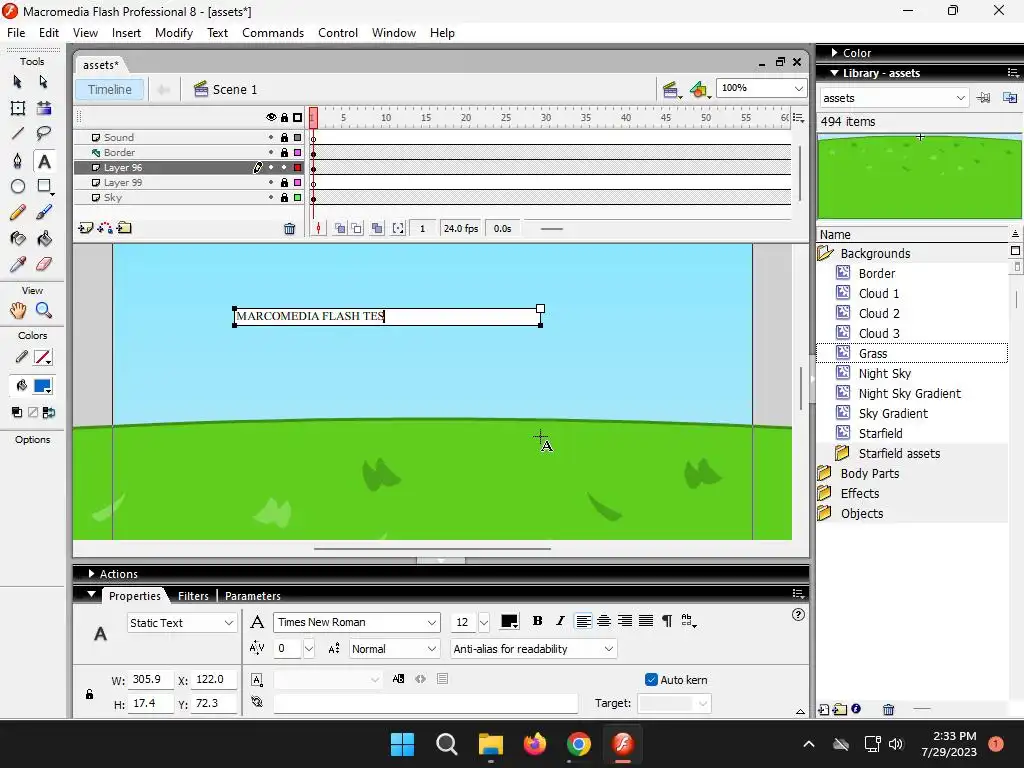Viewport: 1024px width, 768px height.
Task: Select the Lasso tool
Action: pyautogui.click(x=43, y=134)
